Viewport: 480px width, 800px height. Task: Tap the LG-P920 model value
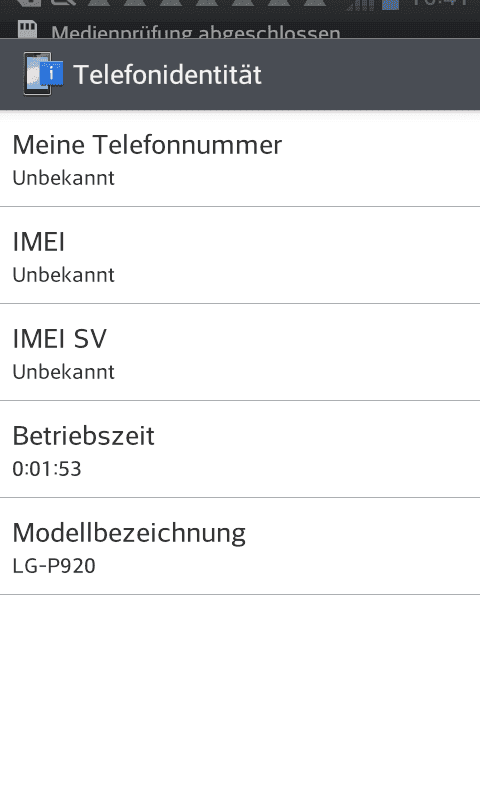pyautogui.click(x=54, y=566)
